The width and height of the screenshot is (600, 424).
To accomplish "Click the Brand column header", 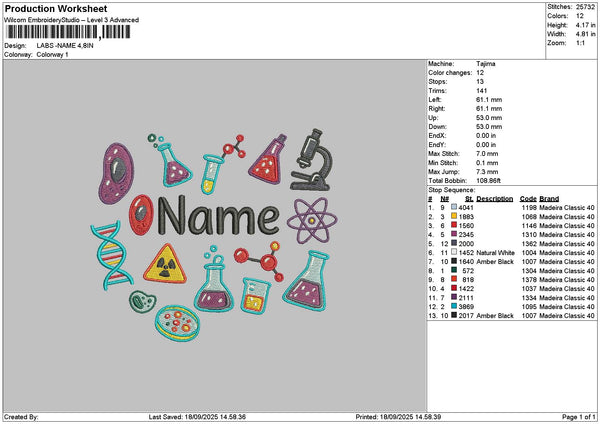I will point(551,198).
